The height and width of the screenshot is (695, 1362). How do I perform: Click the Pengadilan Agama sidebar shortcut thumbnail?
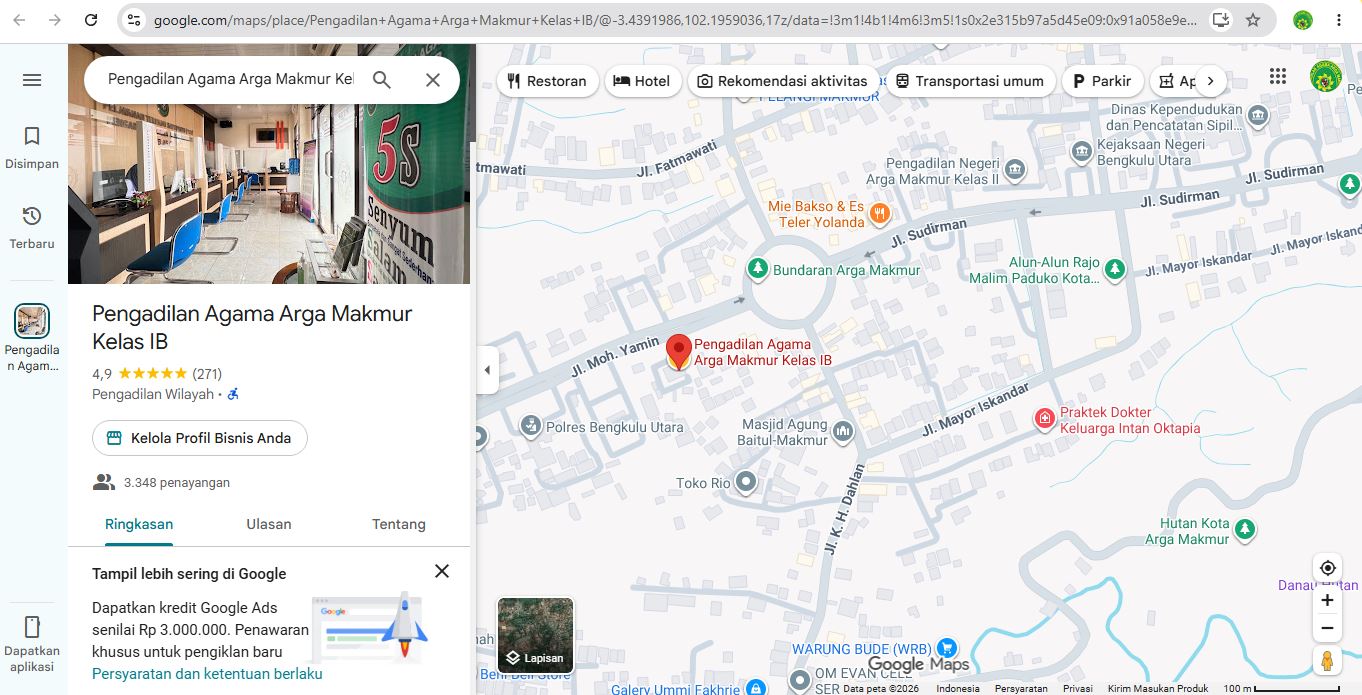click(32, 321)
